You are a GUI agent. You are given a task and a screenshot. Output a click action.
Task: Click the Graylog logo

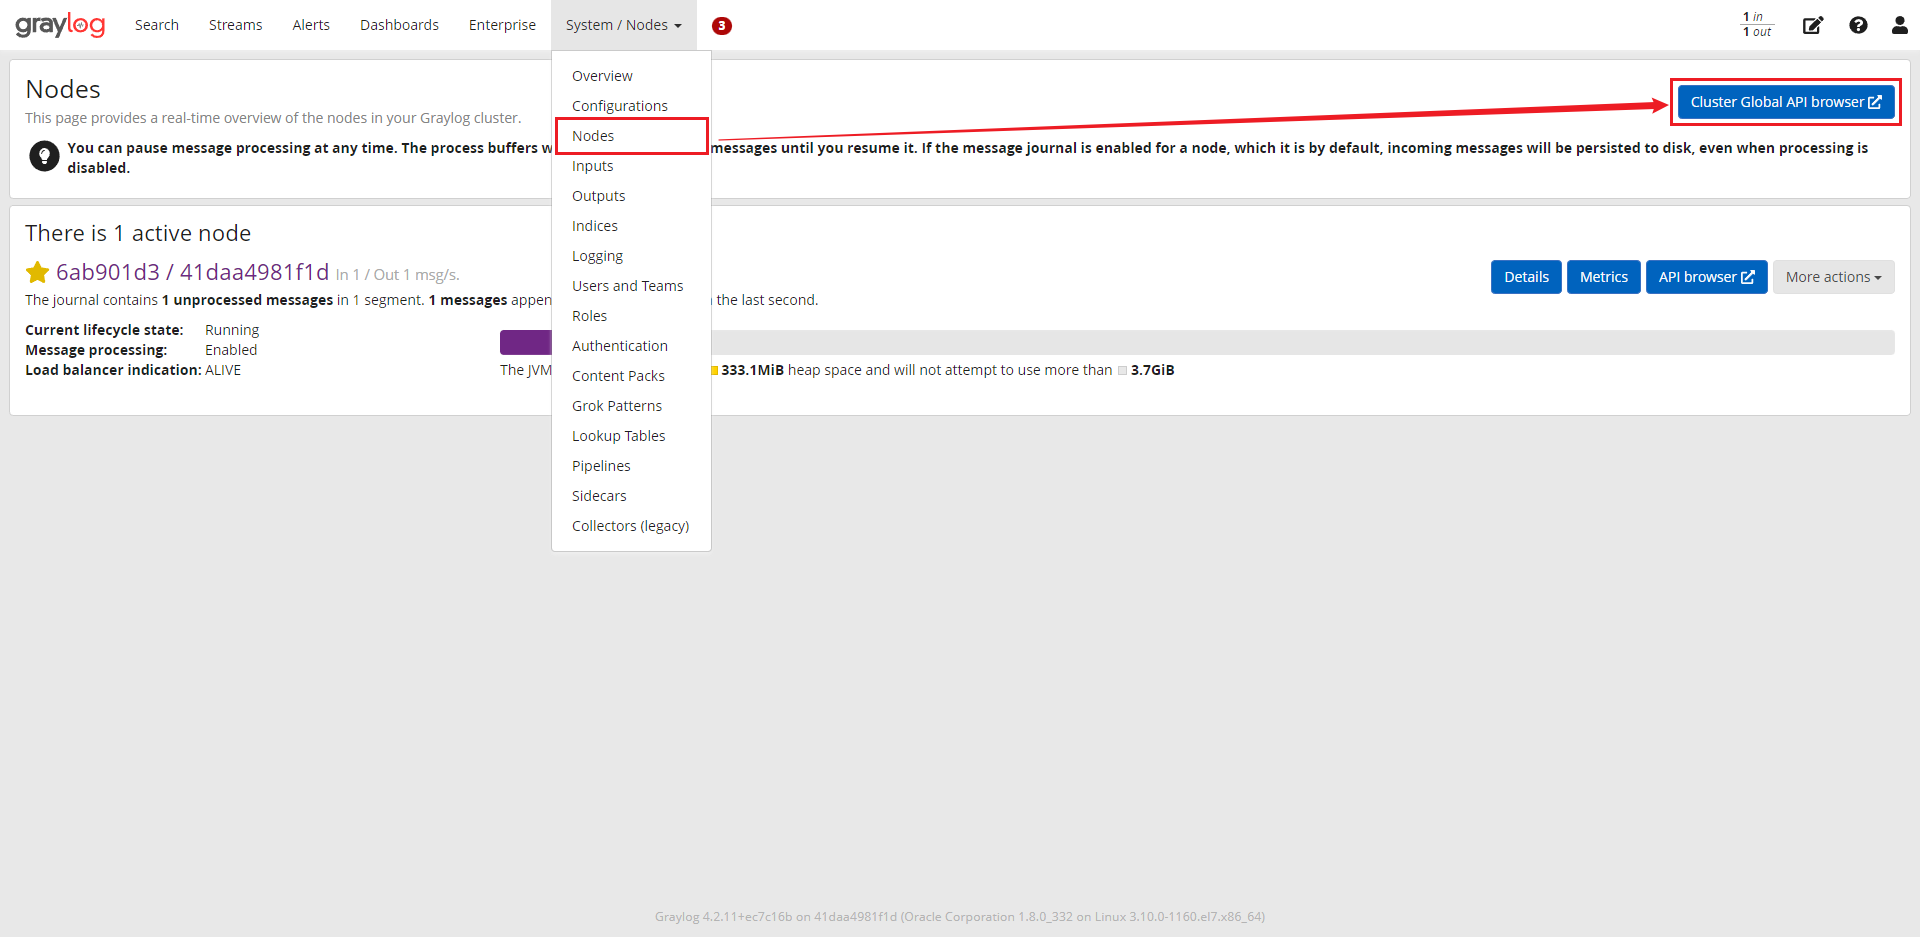(x=60, y=25)
